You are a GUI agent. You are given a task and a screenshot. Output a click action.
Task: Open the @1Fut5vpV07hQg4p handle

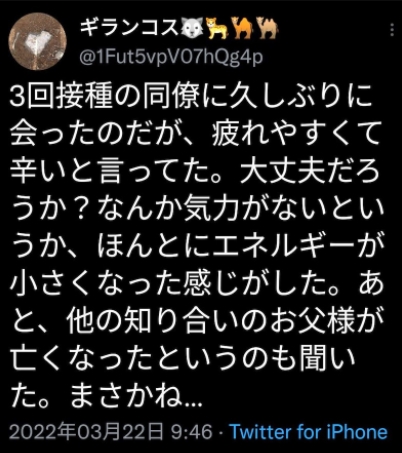[x=171, y=57]
